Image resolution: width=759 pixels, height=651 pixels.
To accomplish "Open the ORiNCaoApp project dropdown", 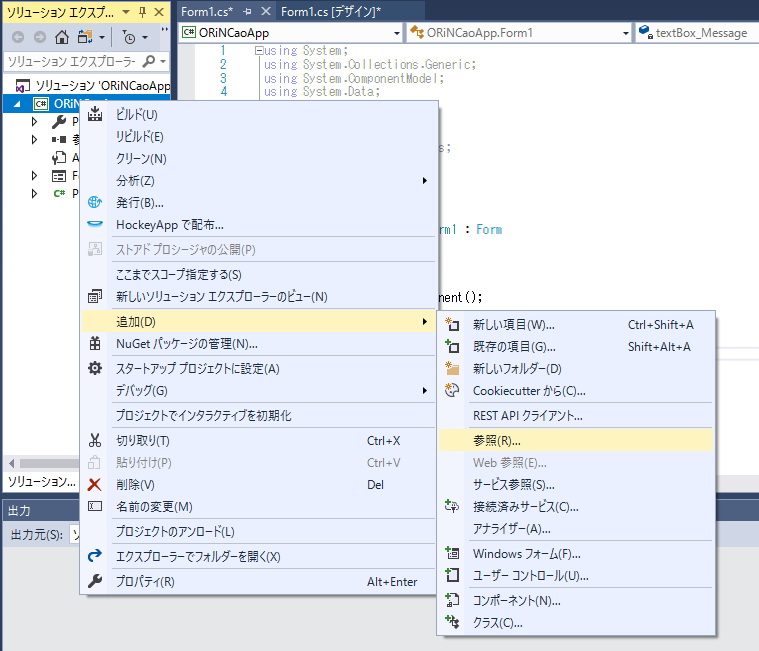I will pyautogui.click(x=396, y=33).
